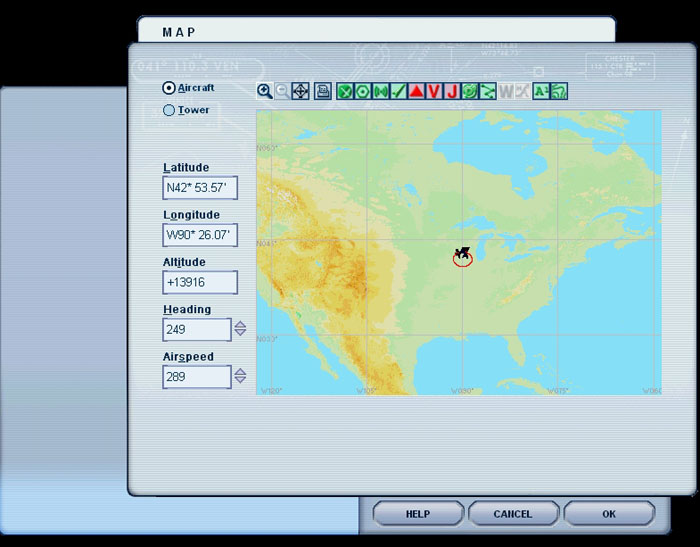Toggle the red triangle intersections icon
The height and width of the screenshot is (547, 700).
417,91
